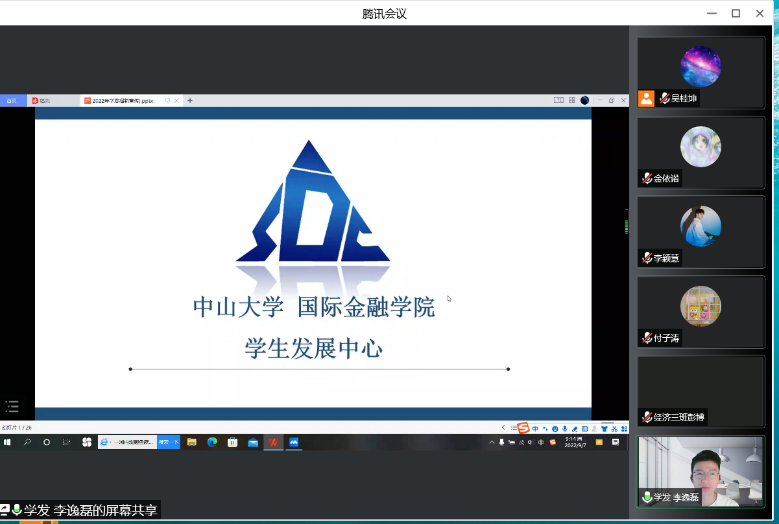Click the Sogou input method S icon

(x=522, y=428)
